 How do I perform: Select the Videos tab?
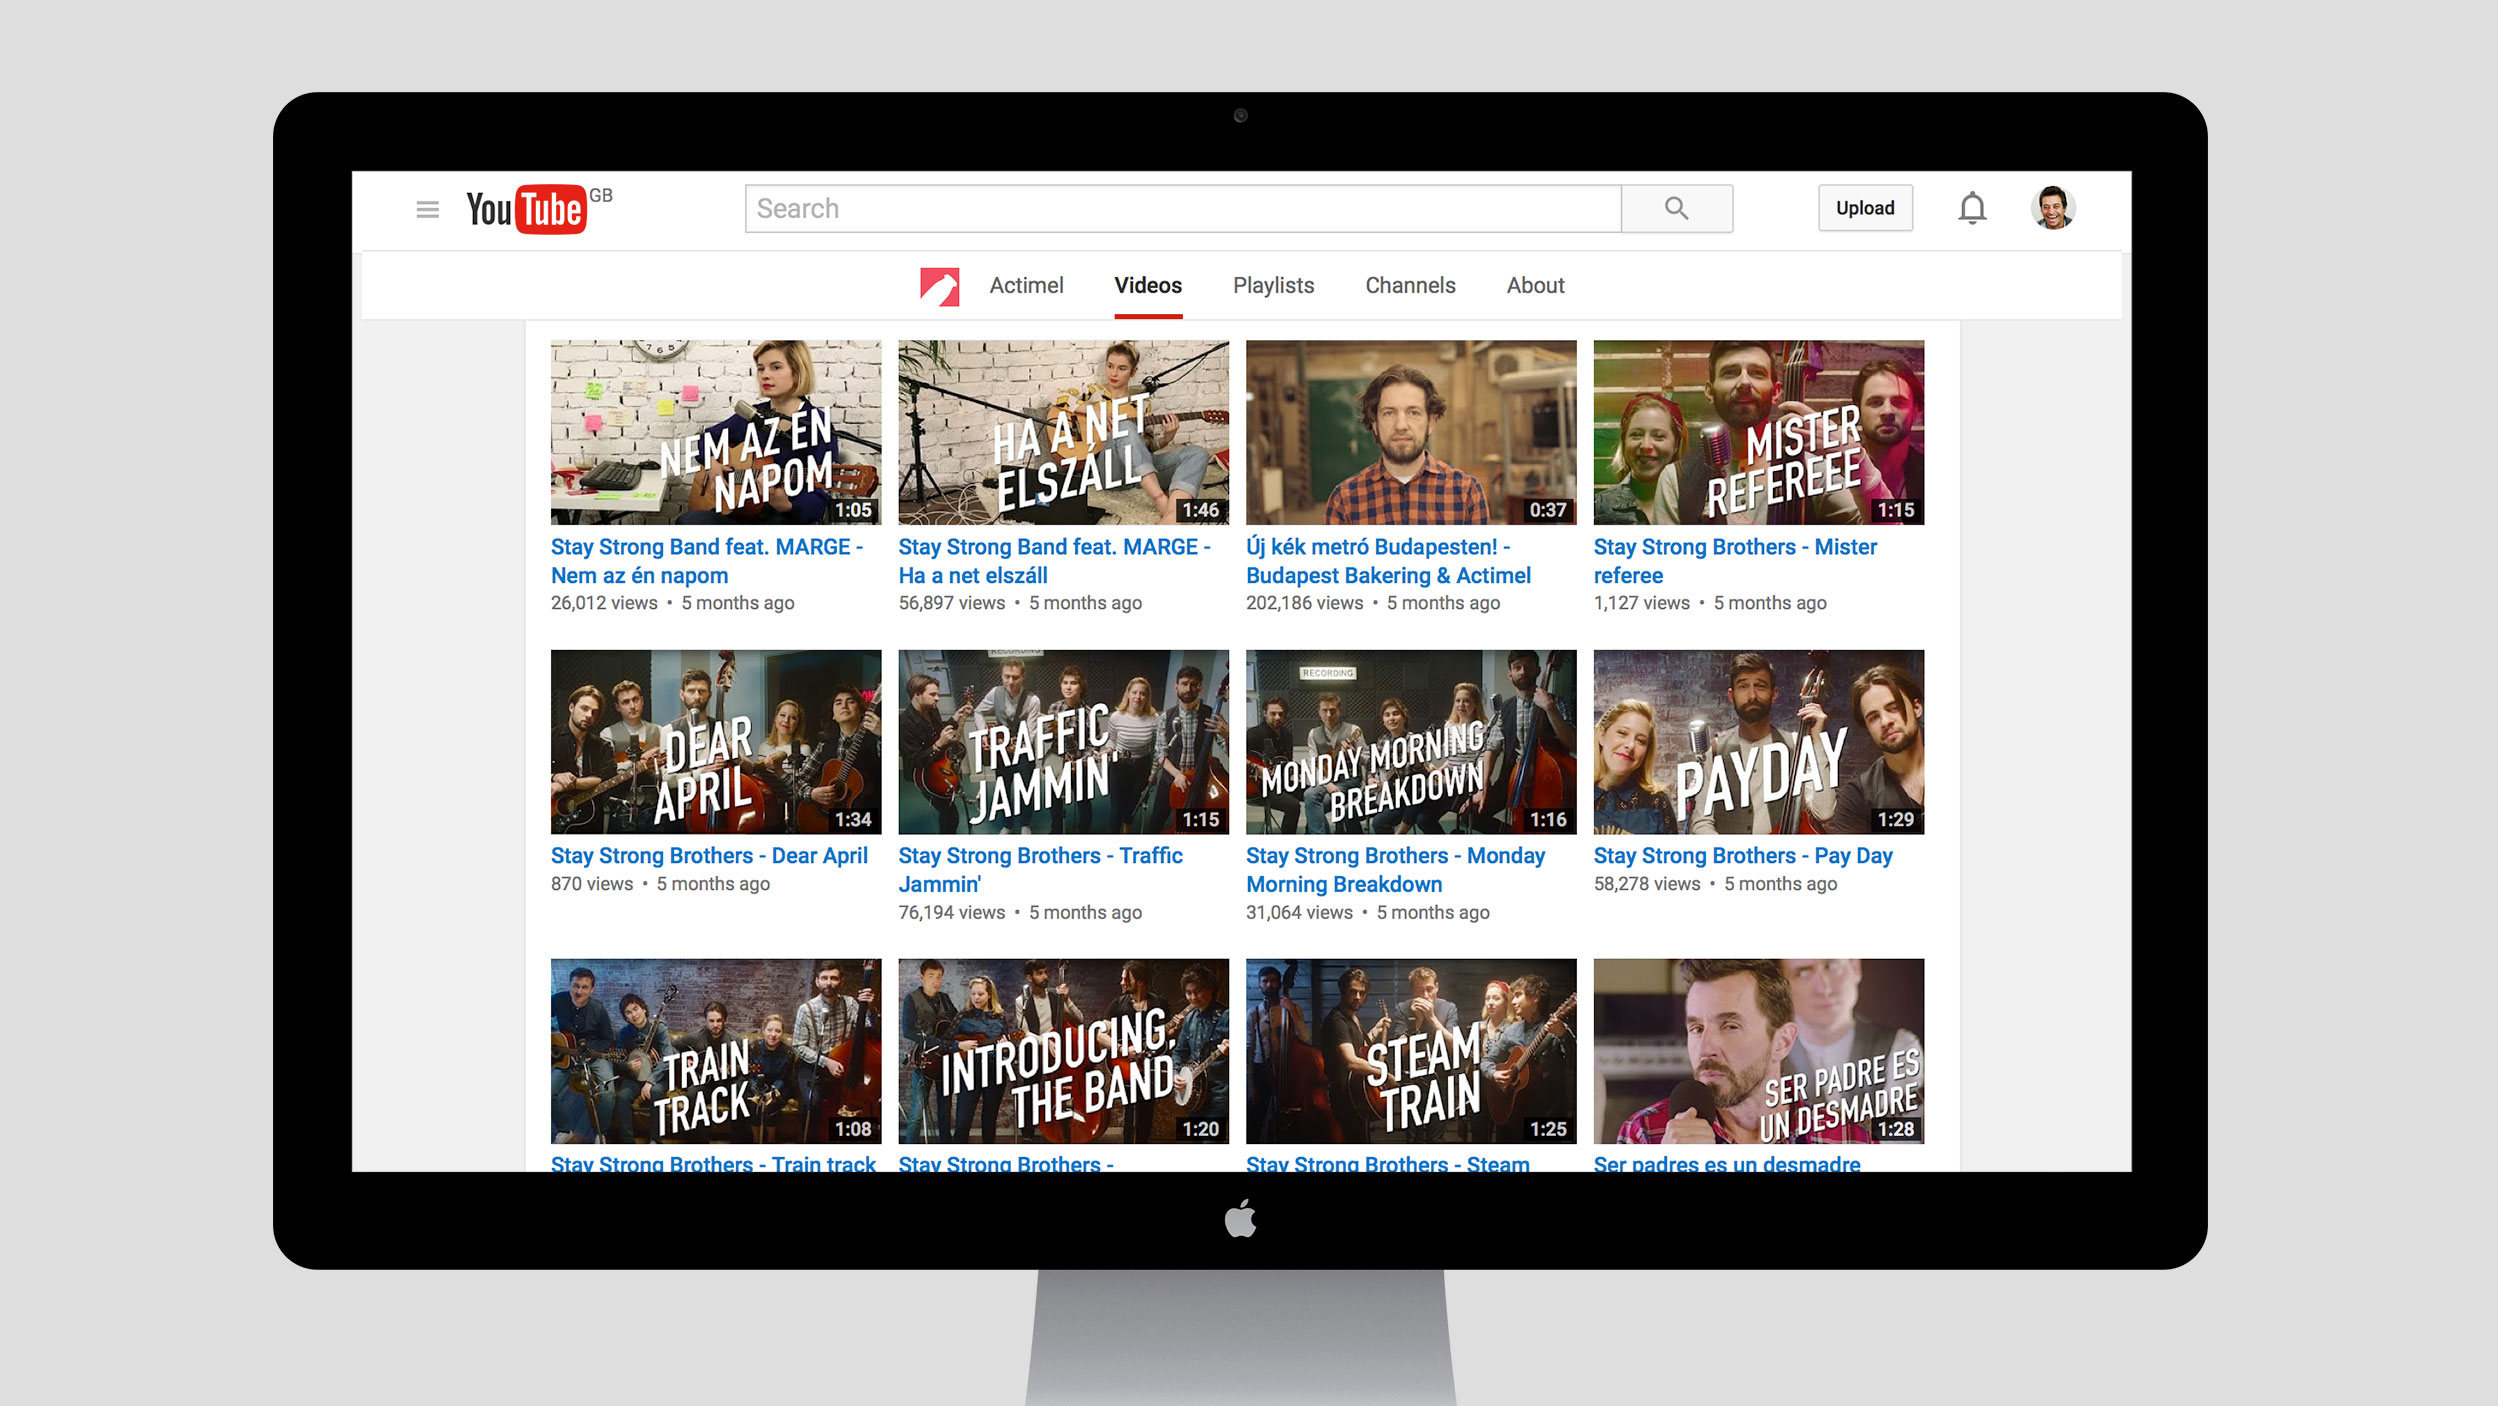pos(1147,286)
